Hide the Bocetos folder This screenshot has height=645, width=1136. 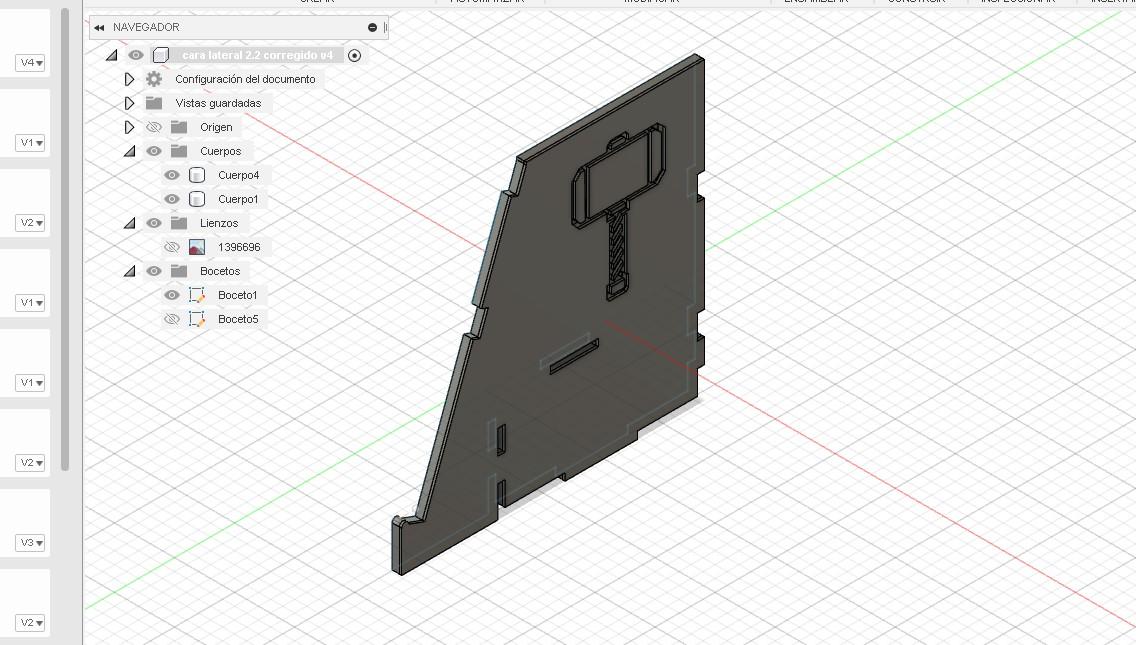click(x=154, y=271)
